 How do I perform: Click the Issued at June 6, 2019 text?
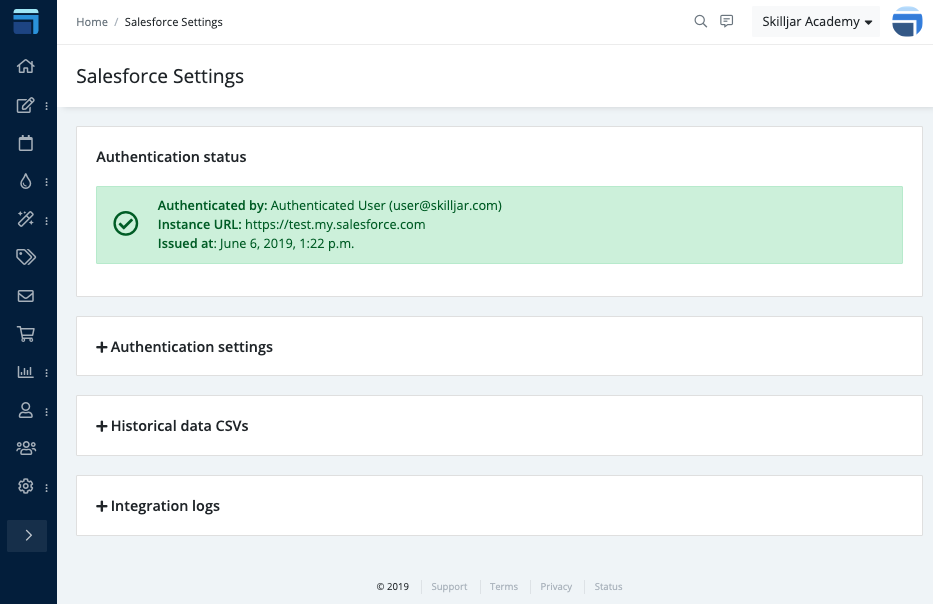pos(256,244)
